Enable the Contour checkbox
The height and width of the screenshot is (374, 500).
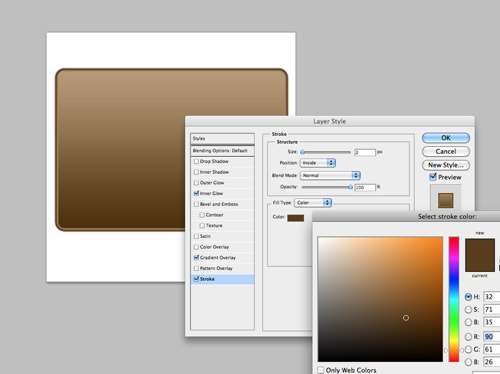pos(202,215)
